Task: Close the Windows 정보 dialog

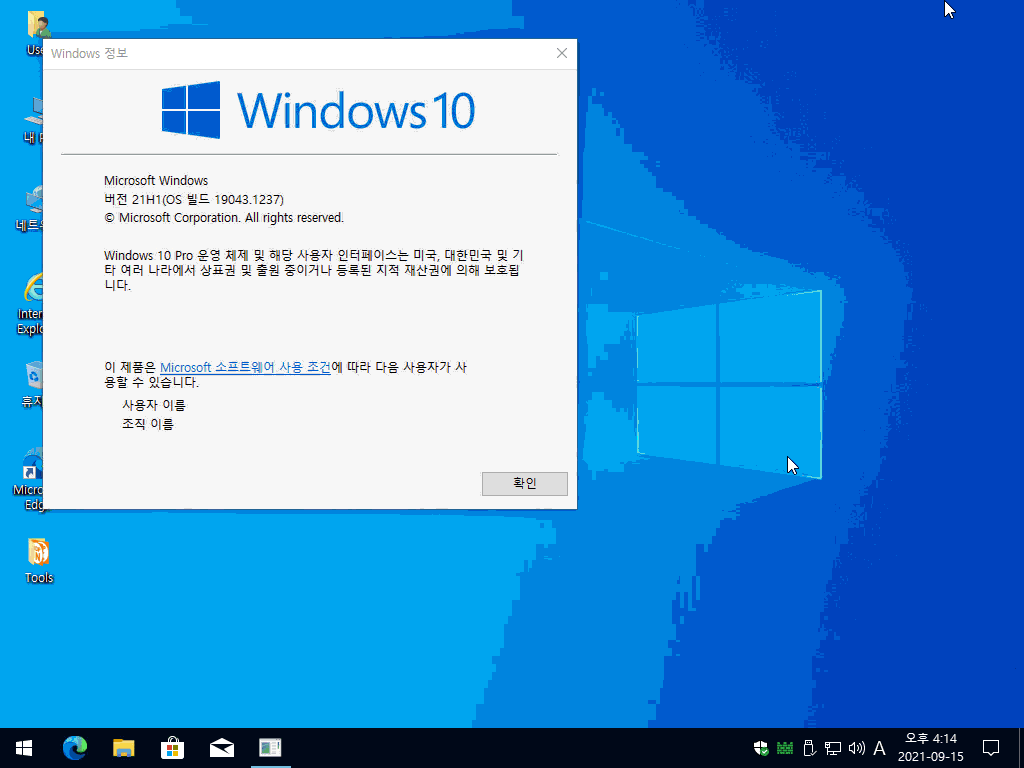Action: point(562,53)
